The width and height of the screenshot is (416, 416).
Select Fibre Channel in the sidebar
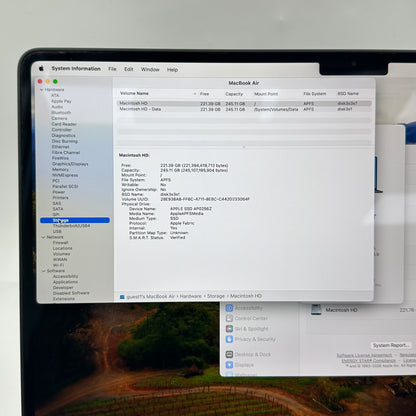(x=66, y=152)
